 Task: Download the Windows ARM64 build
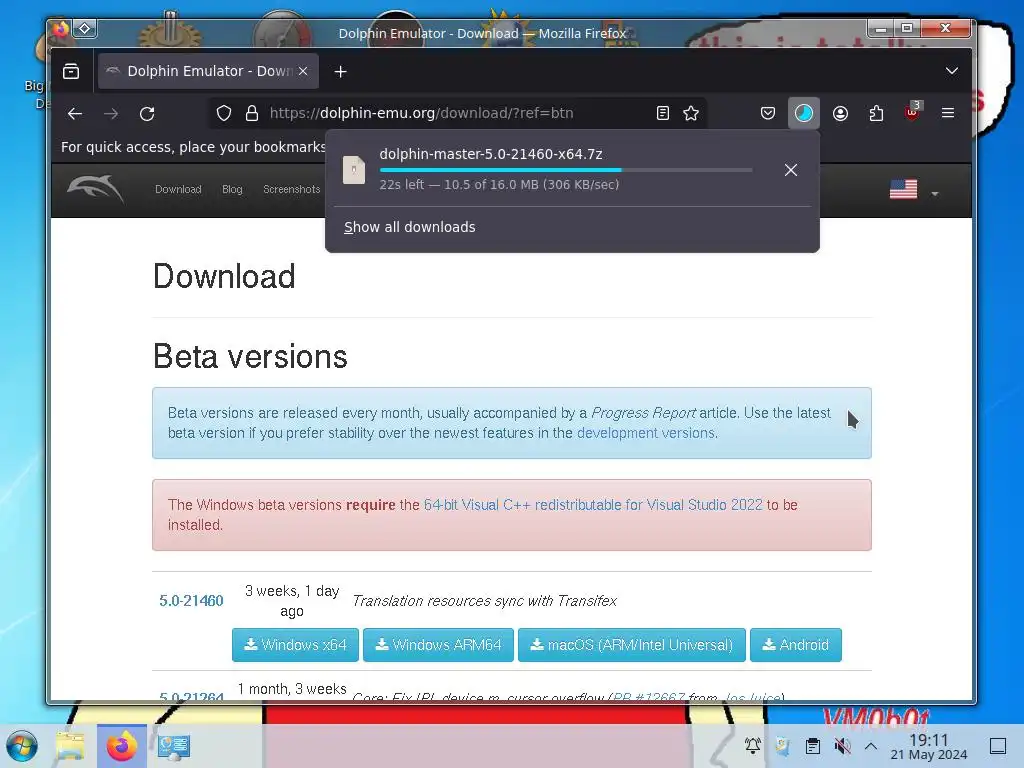coord(438,645)
